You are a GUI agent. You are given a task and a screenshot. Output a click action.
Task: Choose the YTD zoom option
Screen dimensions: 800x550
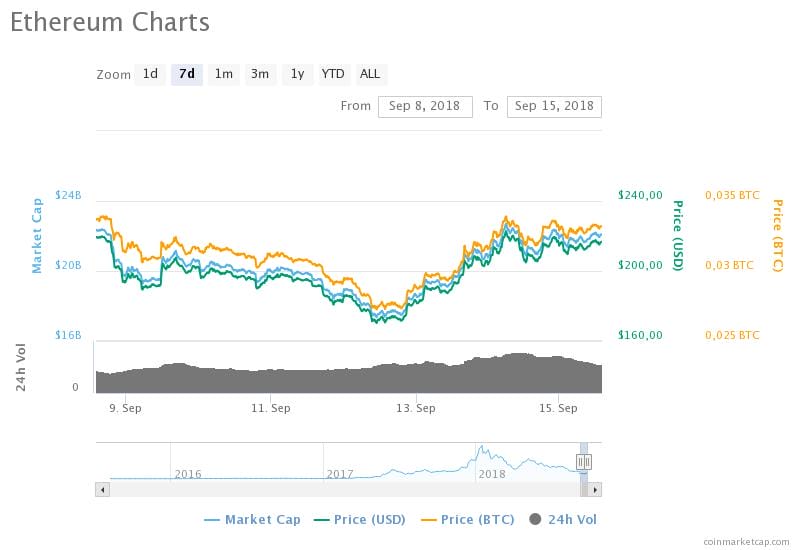click(333, 74)
